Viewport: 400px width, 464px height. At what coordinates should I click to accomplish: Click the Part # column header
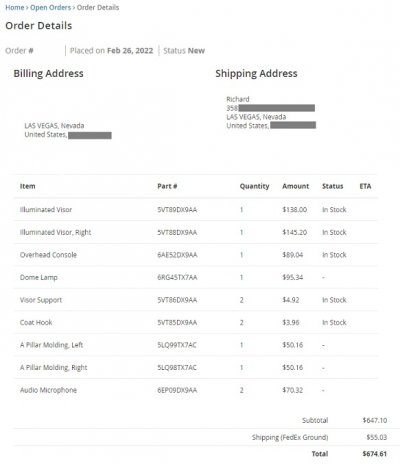coord(167,186)
